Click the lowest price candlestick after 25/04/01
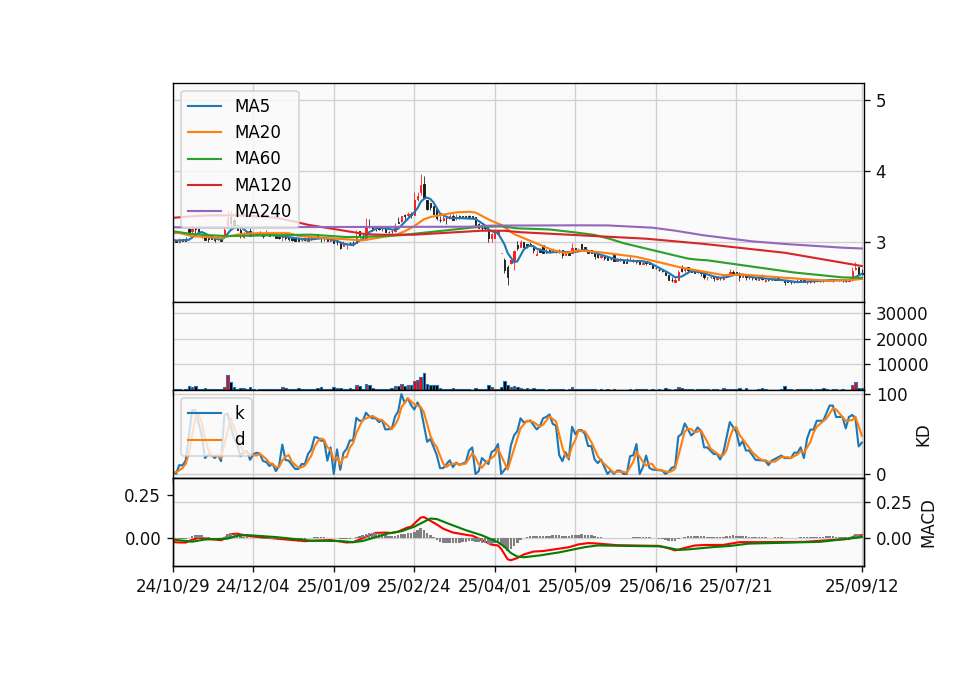The image size is (960, 690). (508, 274)
